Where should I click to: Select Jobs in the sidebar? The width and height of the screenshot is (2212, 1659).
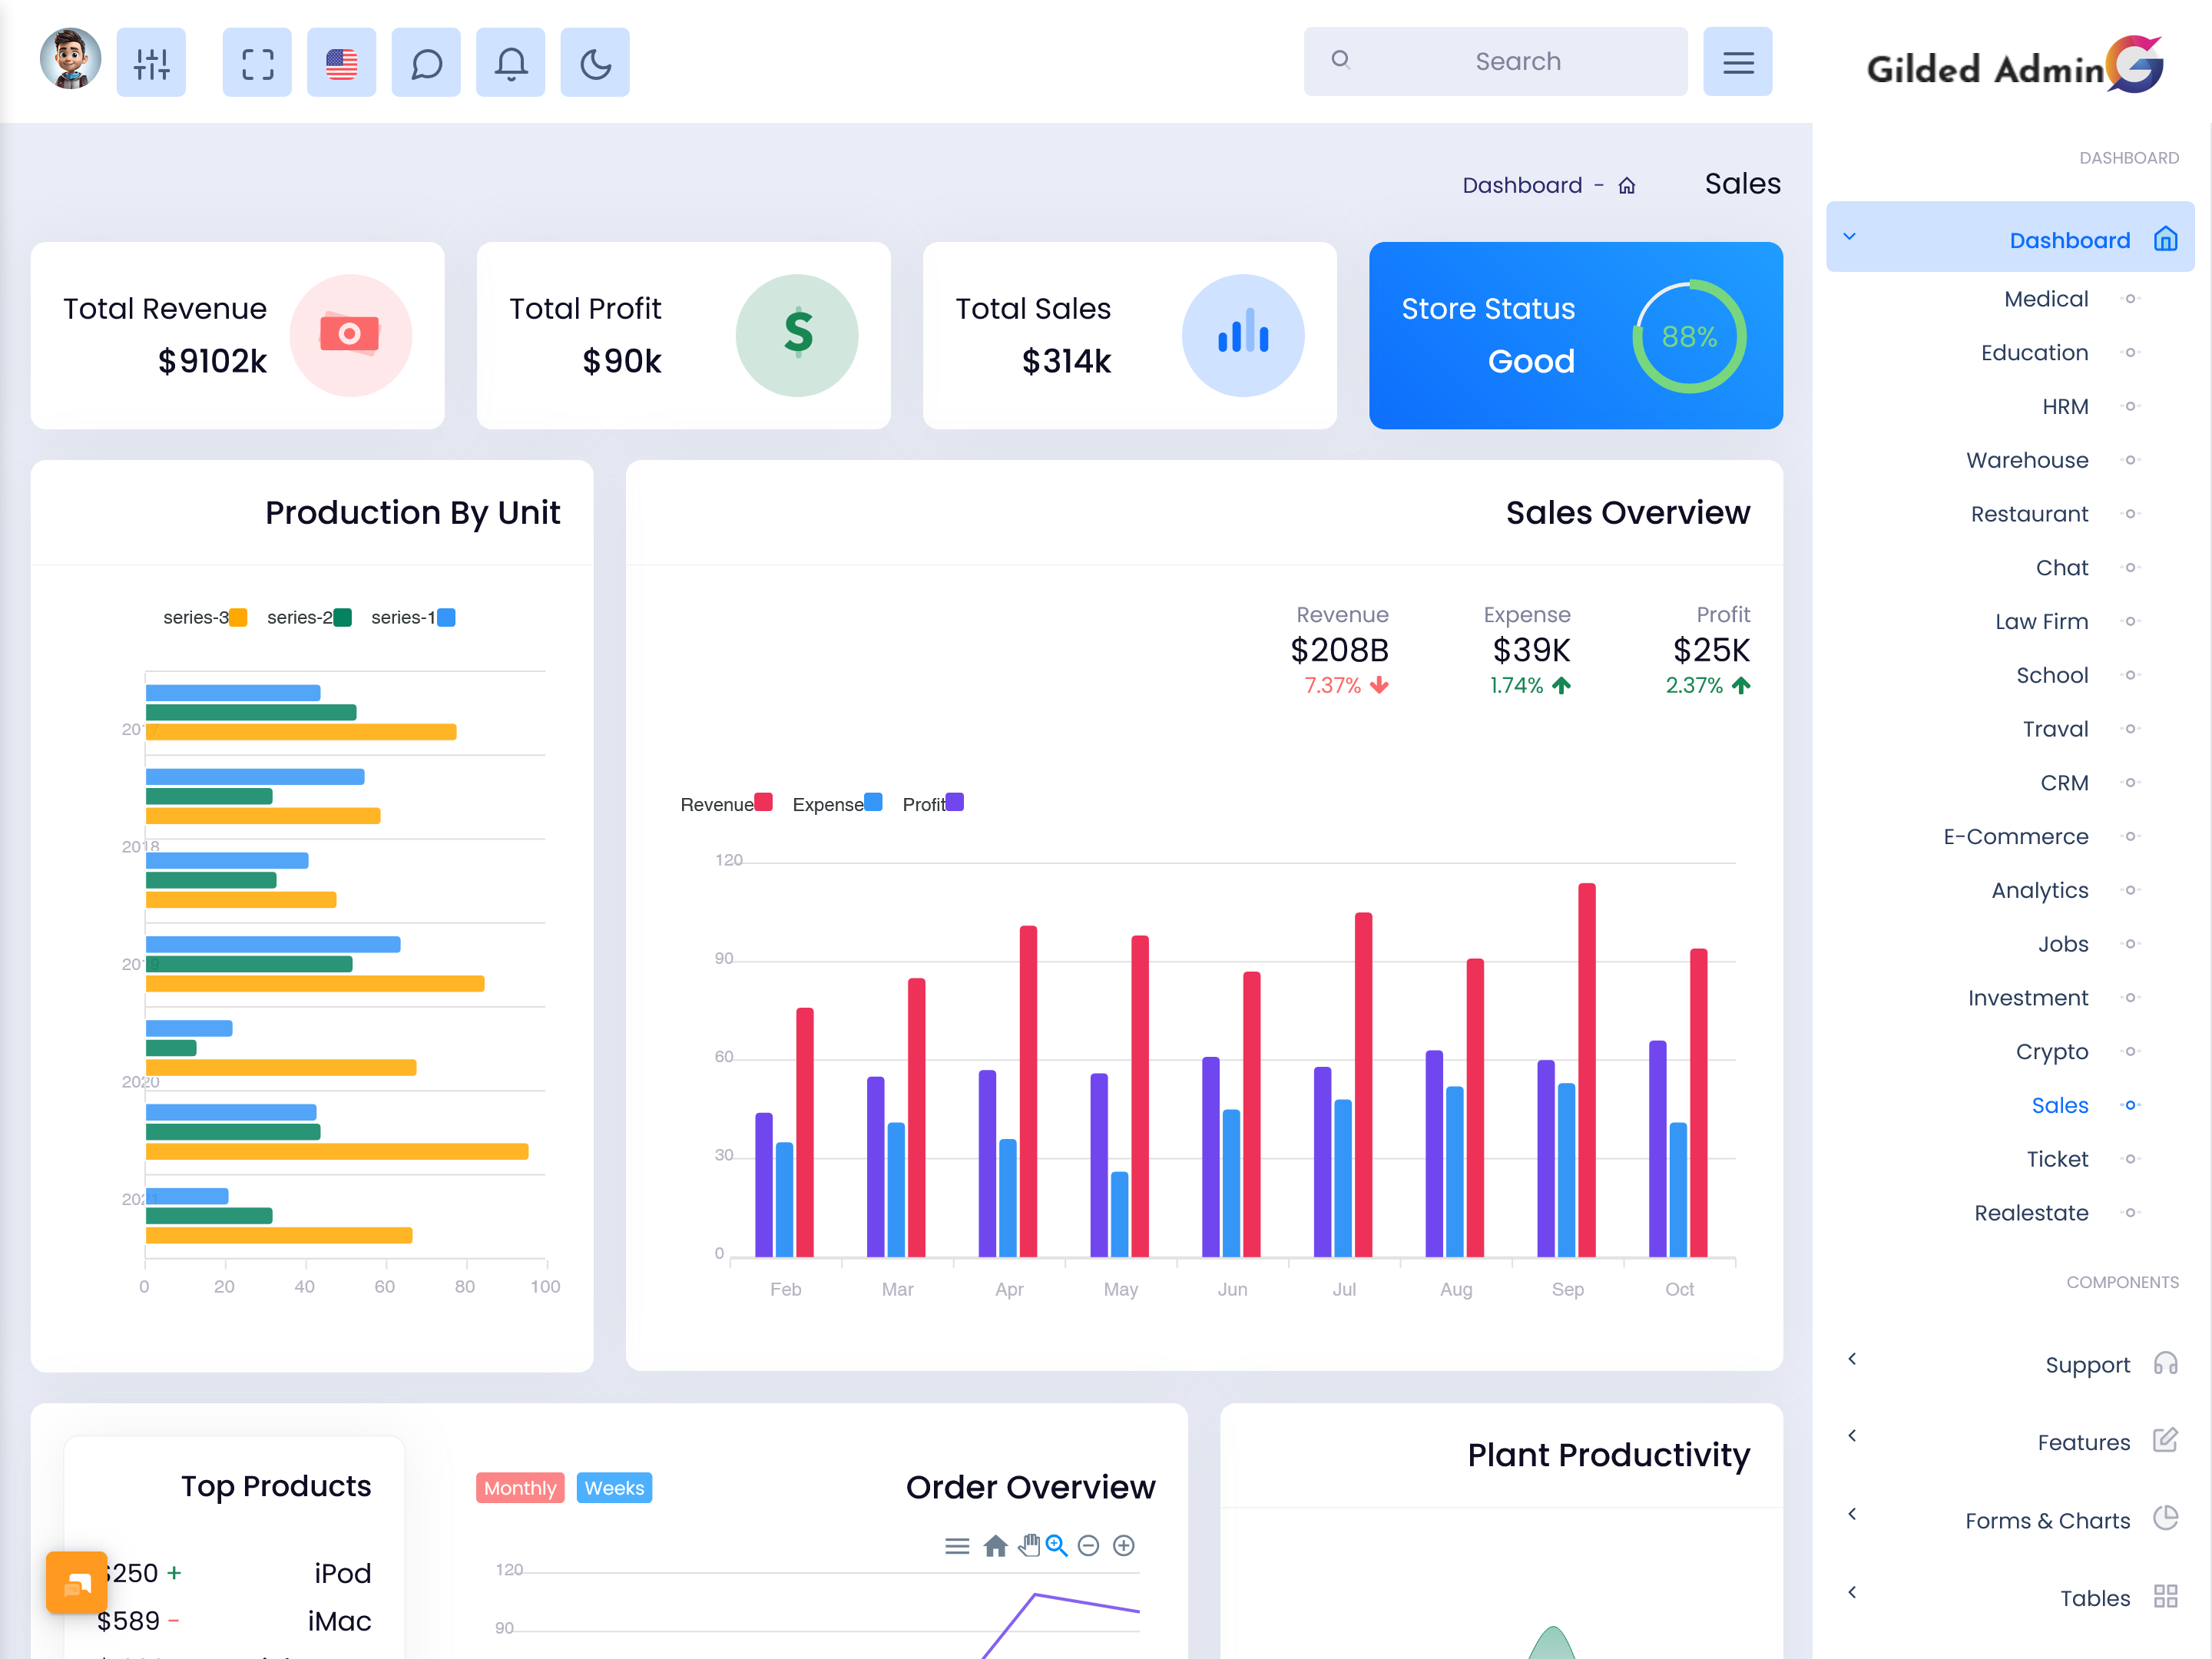[x=2063, y=944]
